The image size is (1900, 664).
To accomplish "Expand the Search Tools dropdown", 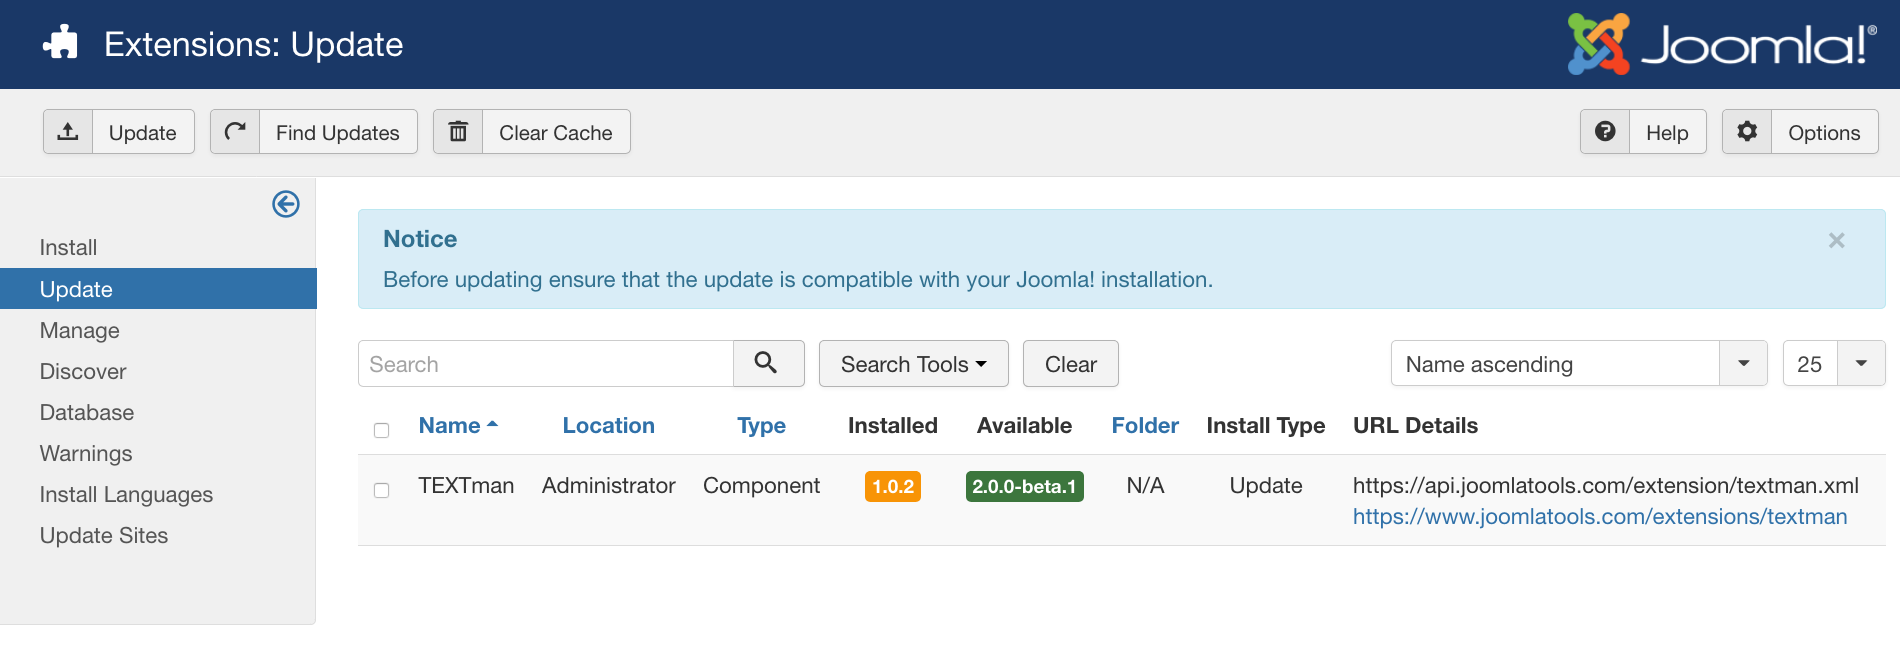I will pyautogui.click(x=913, y=363).
